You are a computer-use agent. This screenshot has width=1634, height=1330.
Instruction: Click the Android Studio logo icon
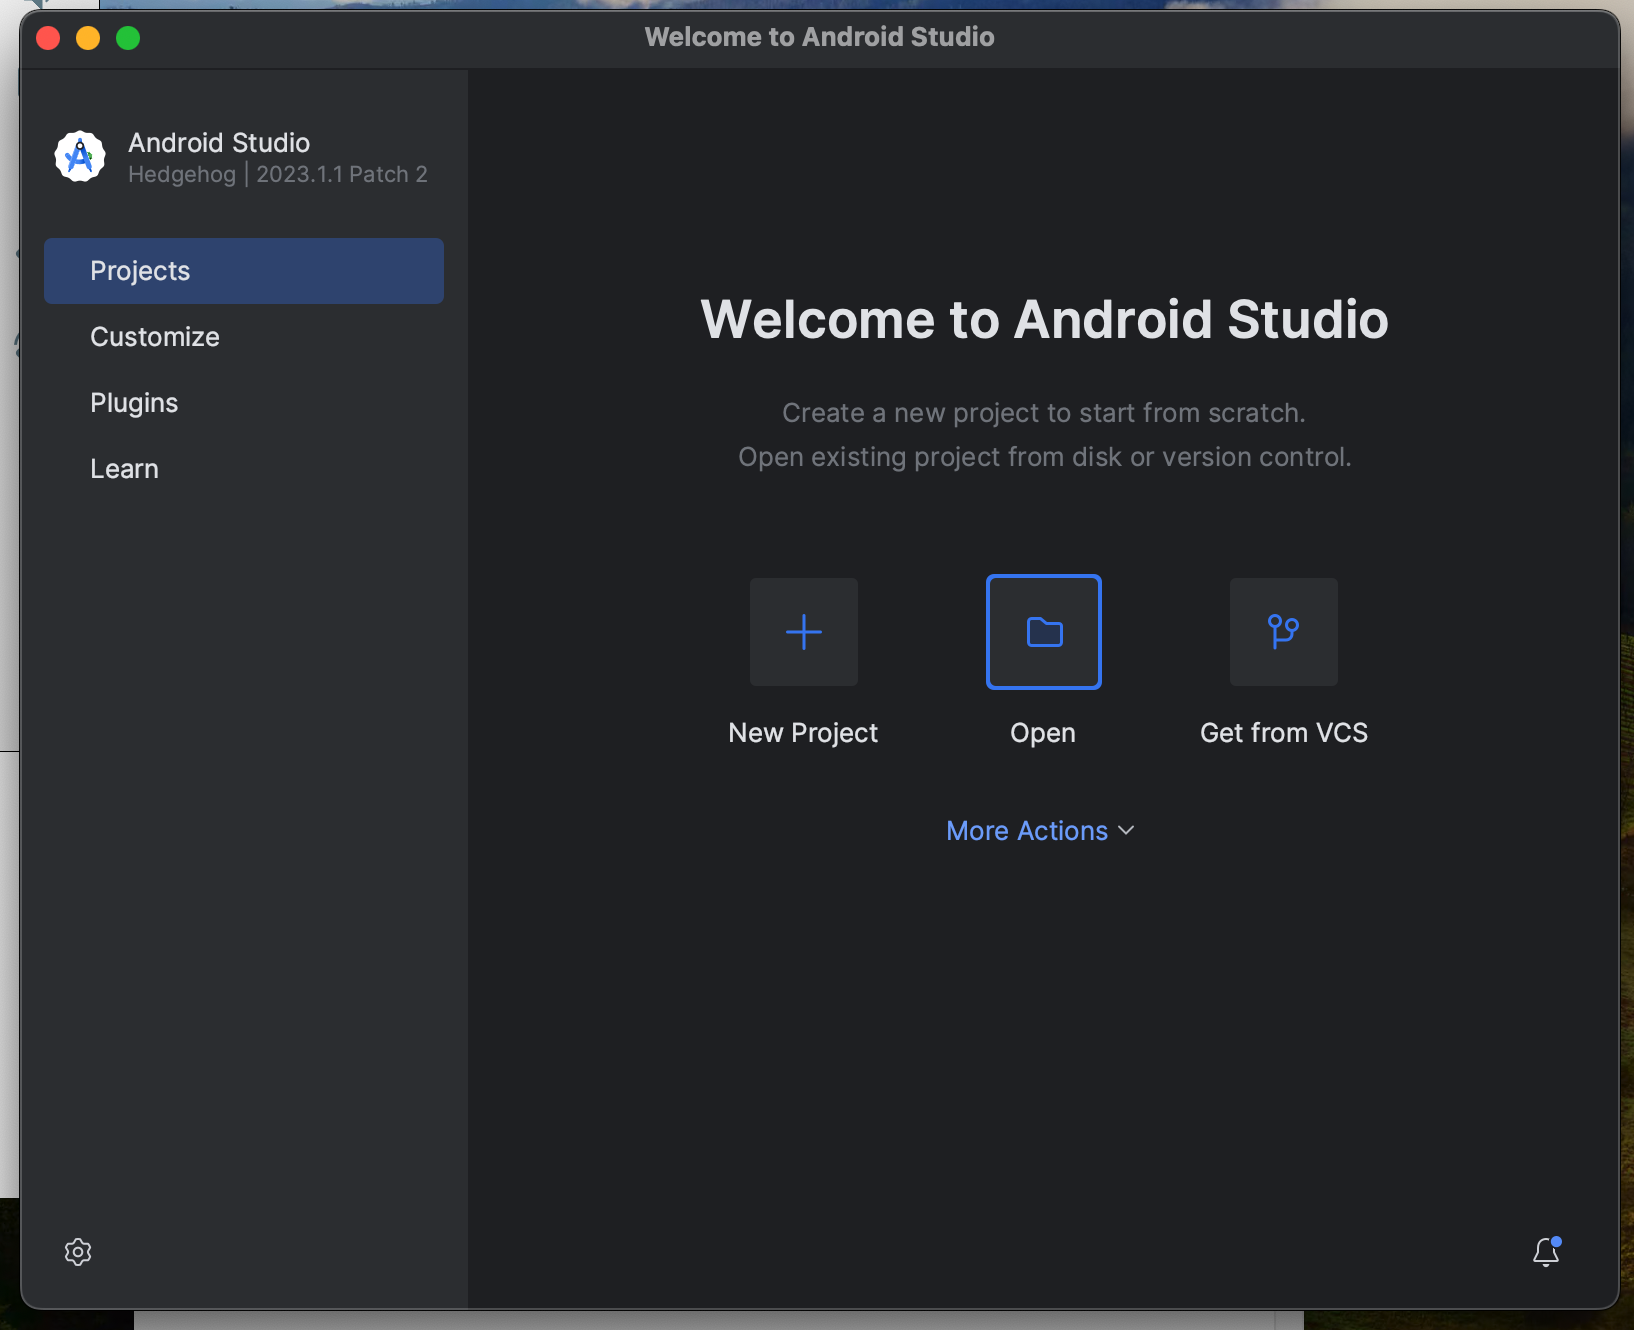coord(80,157)
